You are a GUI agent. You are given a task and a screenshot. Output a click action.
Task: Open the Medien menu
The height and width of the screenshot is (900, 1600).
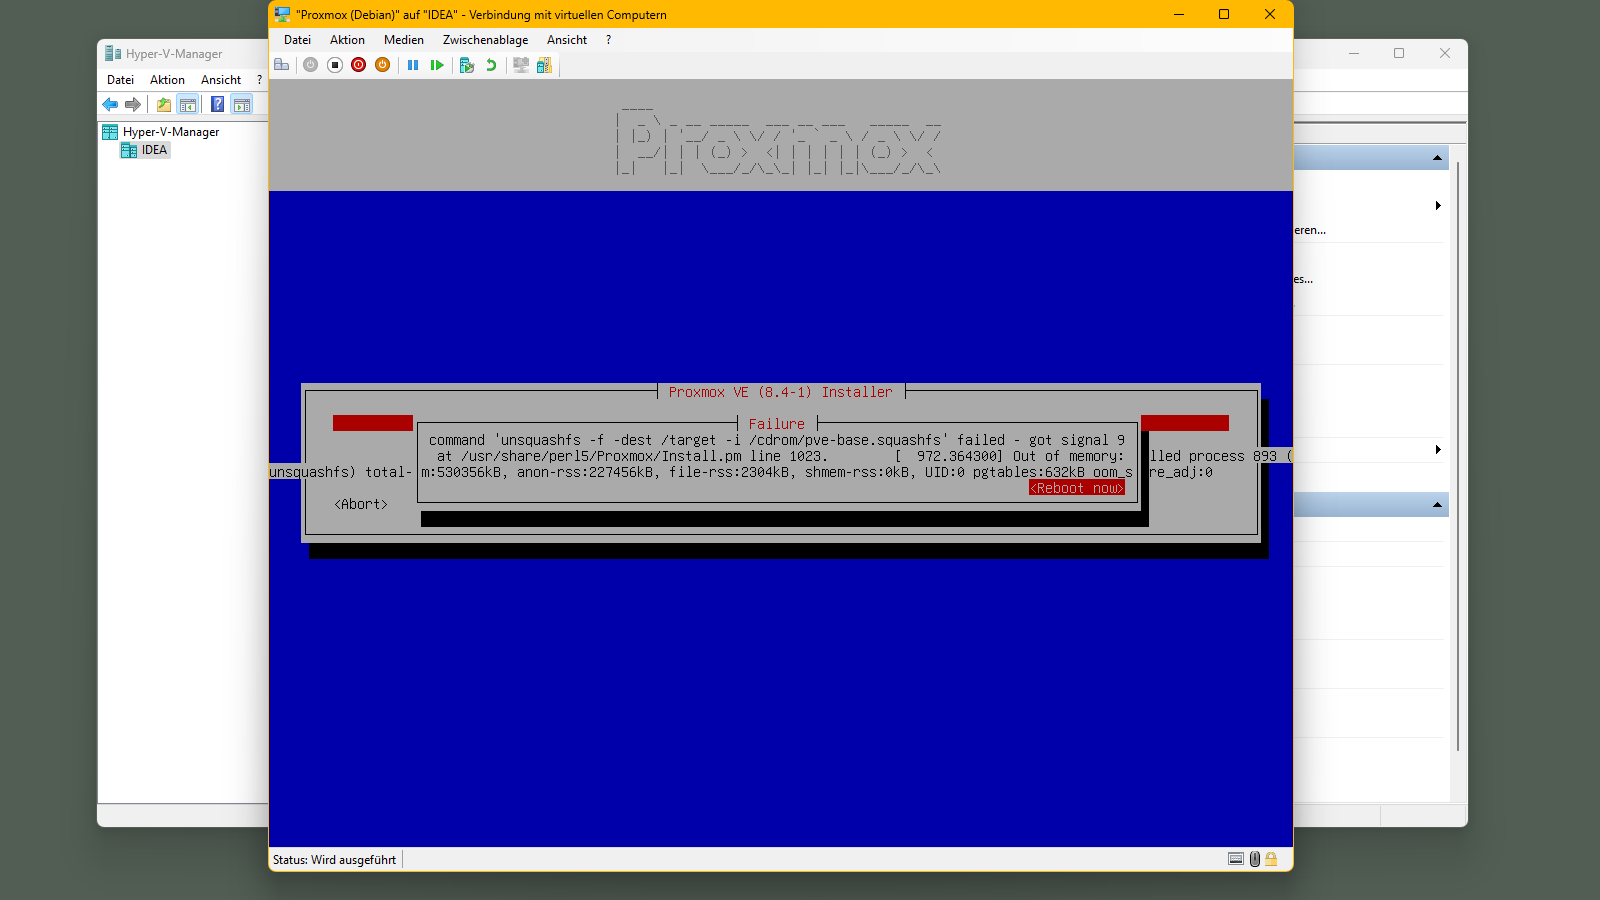(403, 40)
